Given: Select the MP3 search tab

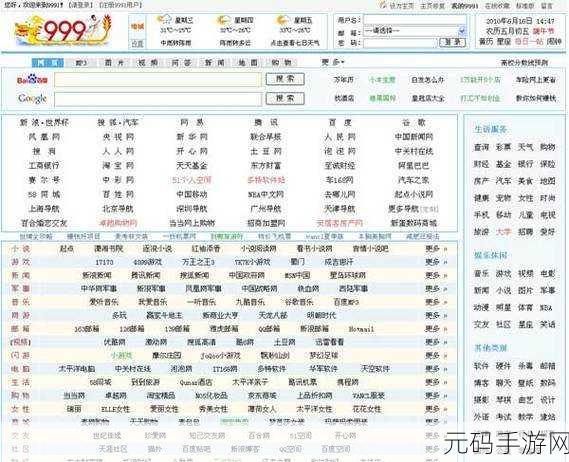Looking at the screenshot, I should (x=82, y=63).
